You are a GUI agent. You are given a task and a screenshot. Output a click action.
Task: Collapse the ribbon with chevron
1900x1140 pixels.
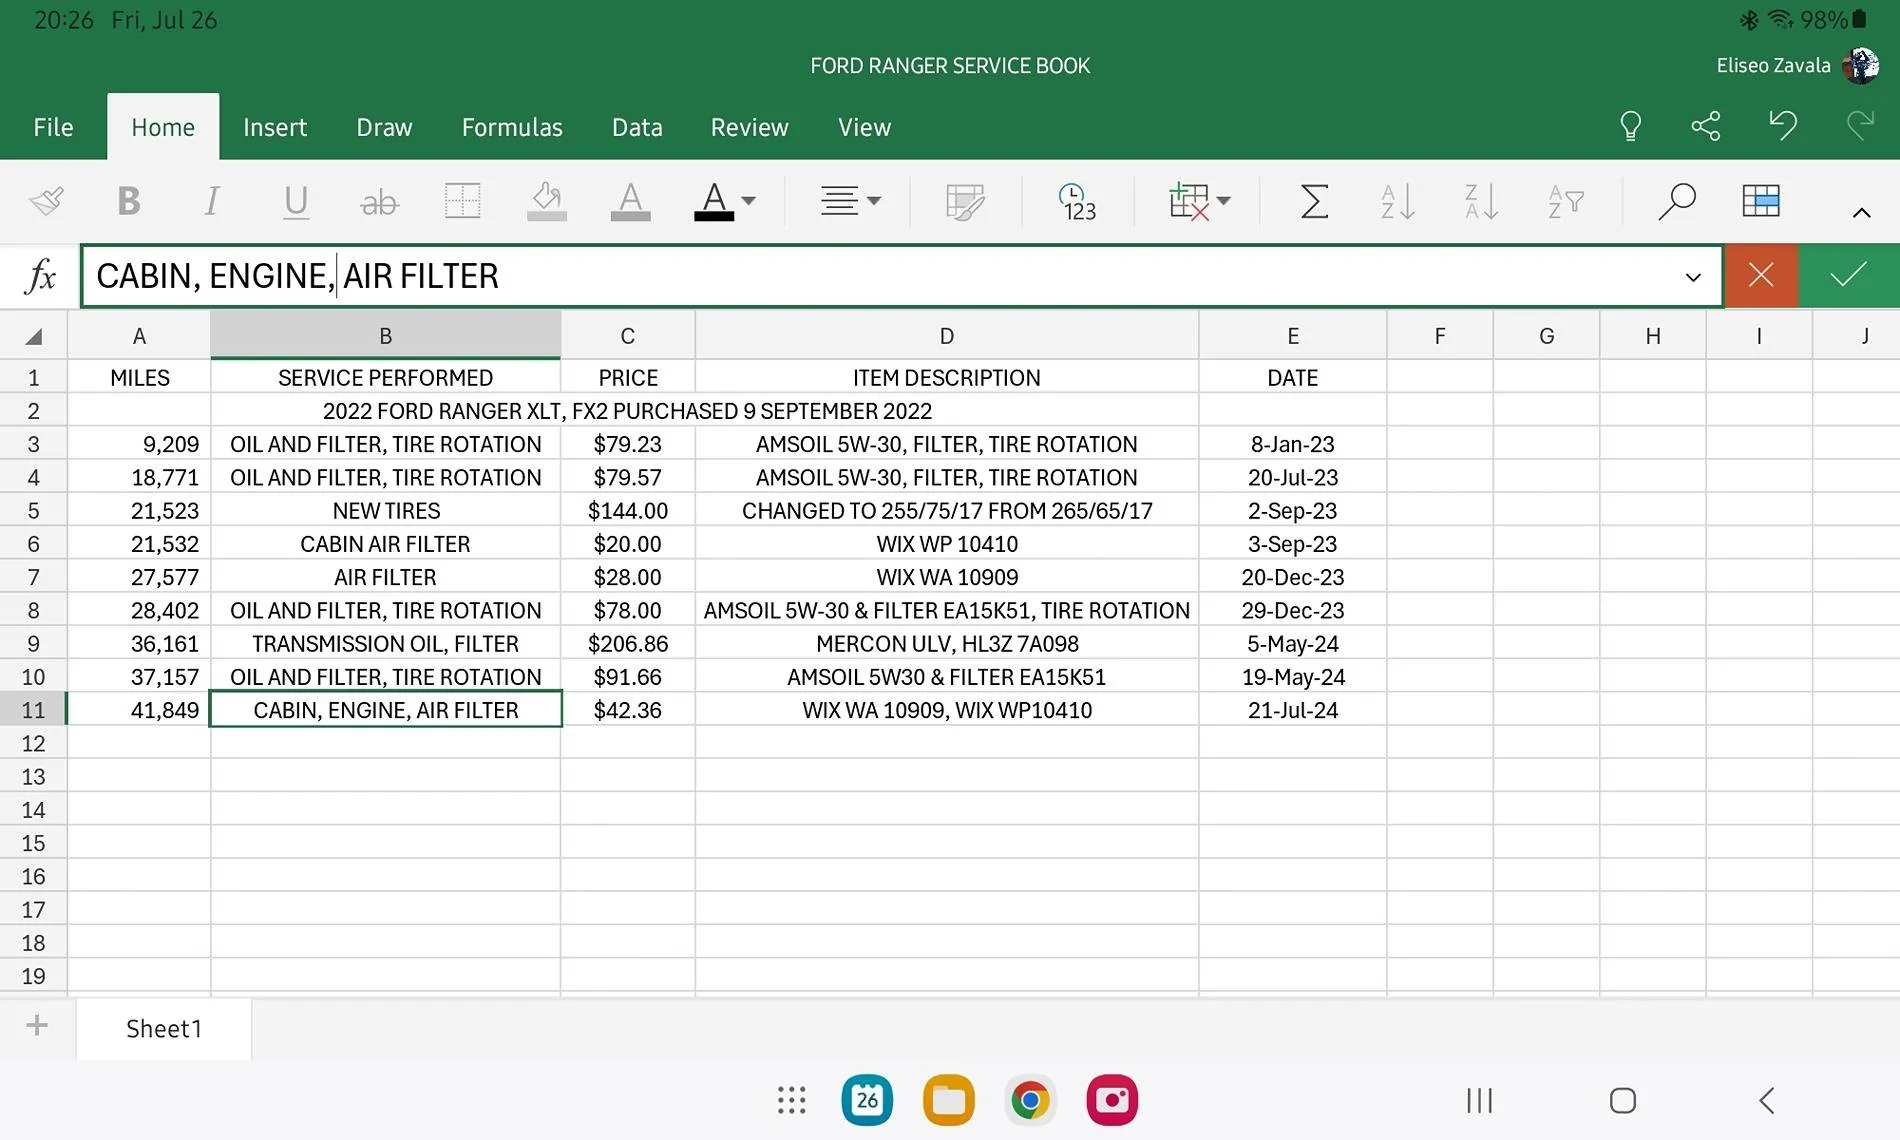[x=1861, y=212]
